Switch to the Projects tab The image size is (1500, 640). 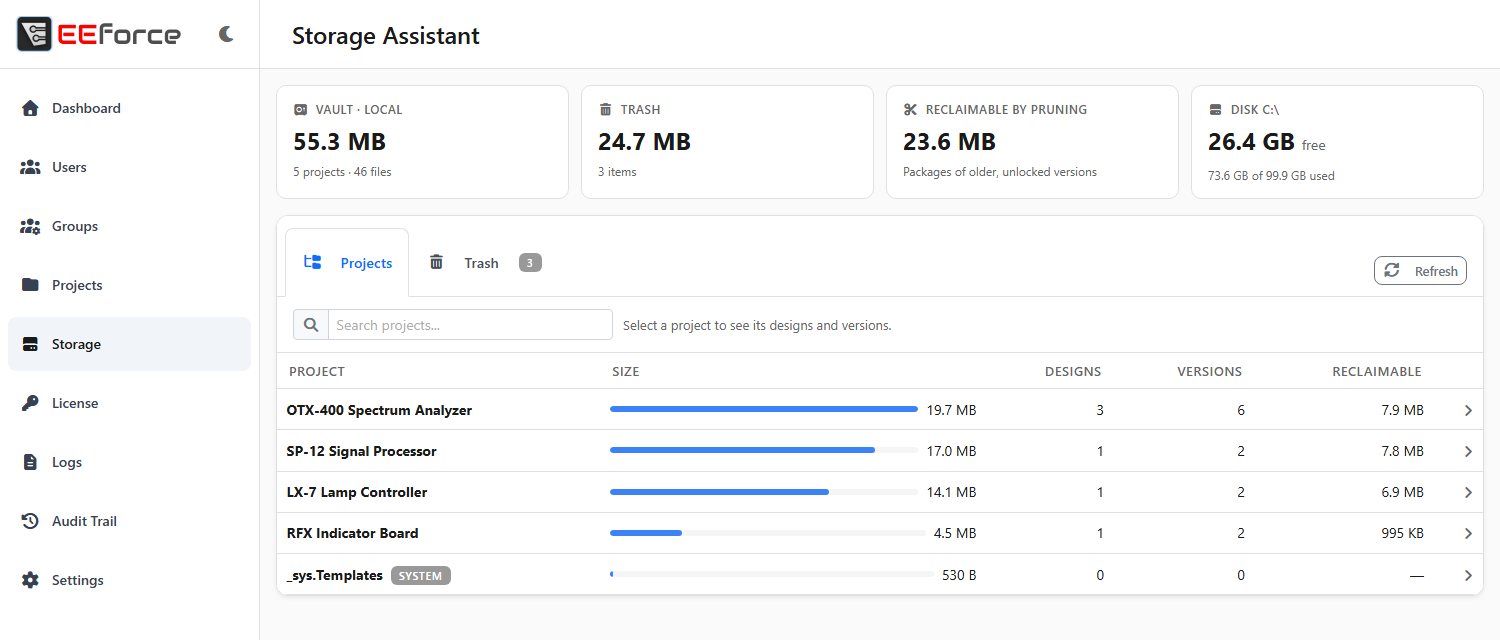click(x=347, y=263)
